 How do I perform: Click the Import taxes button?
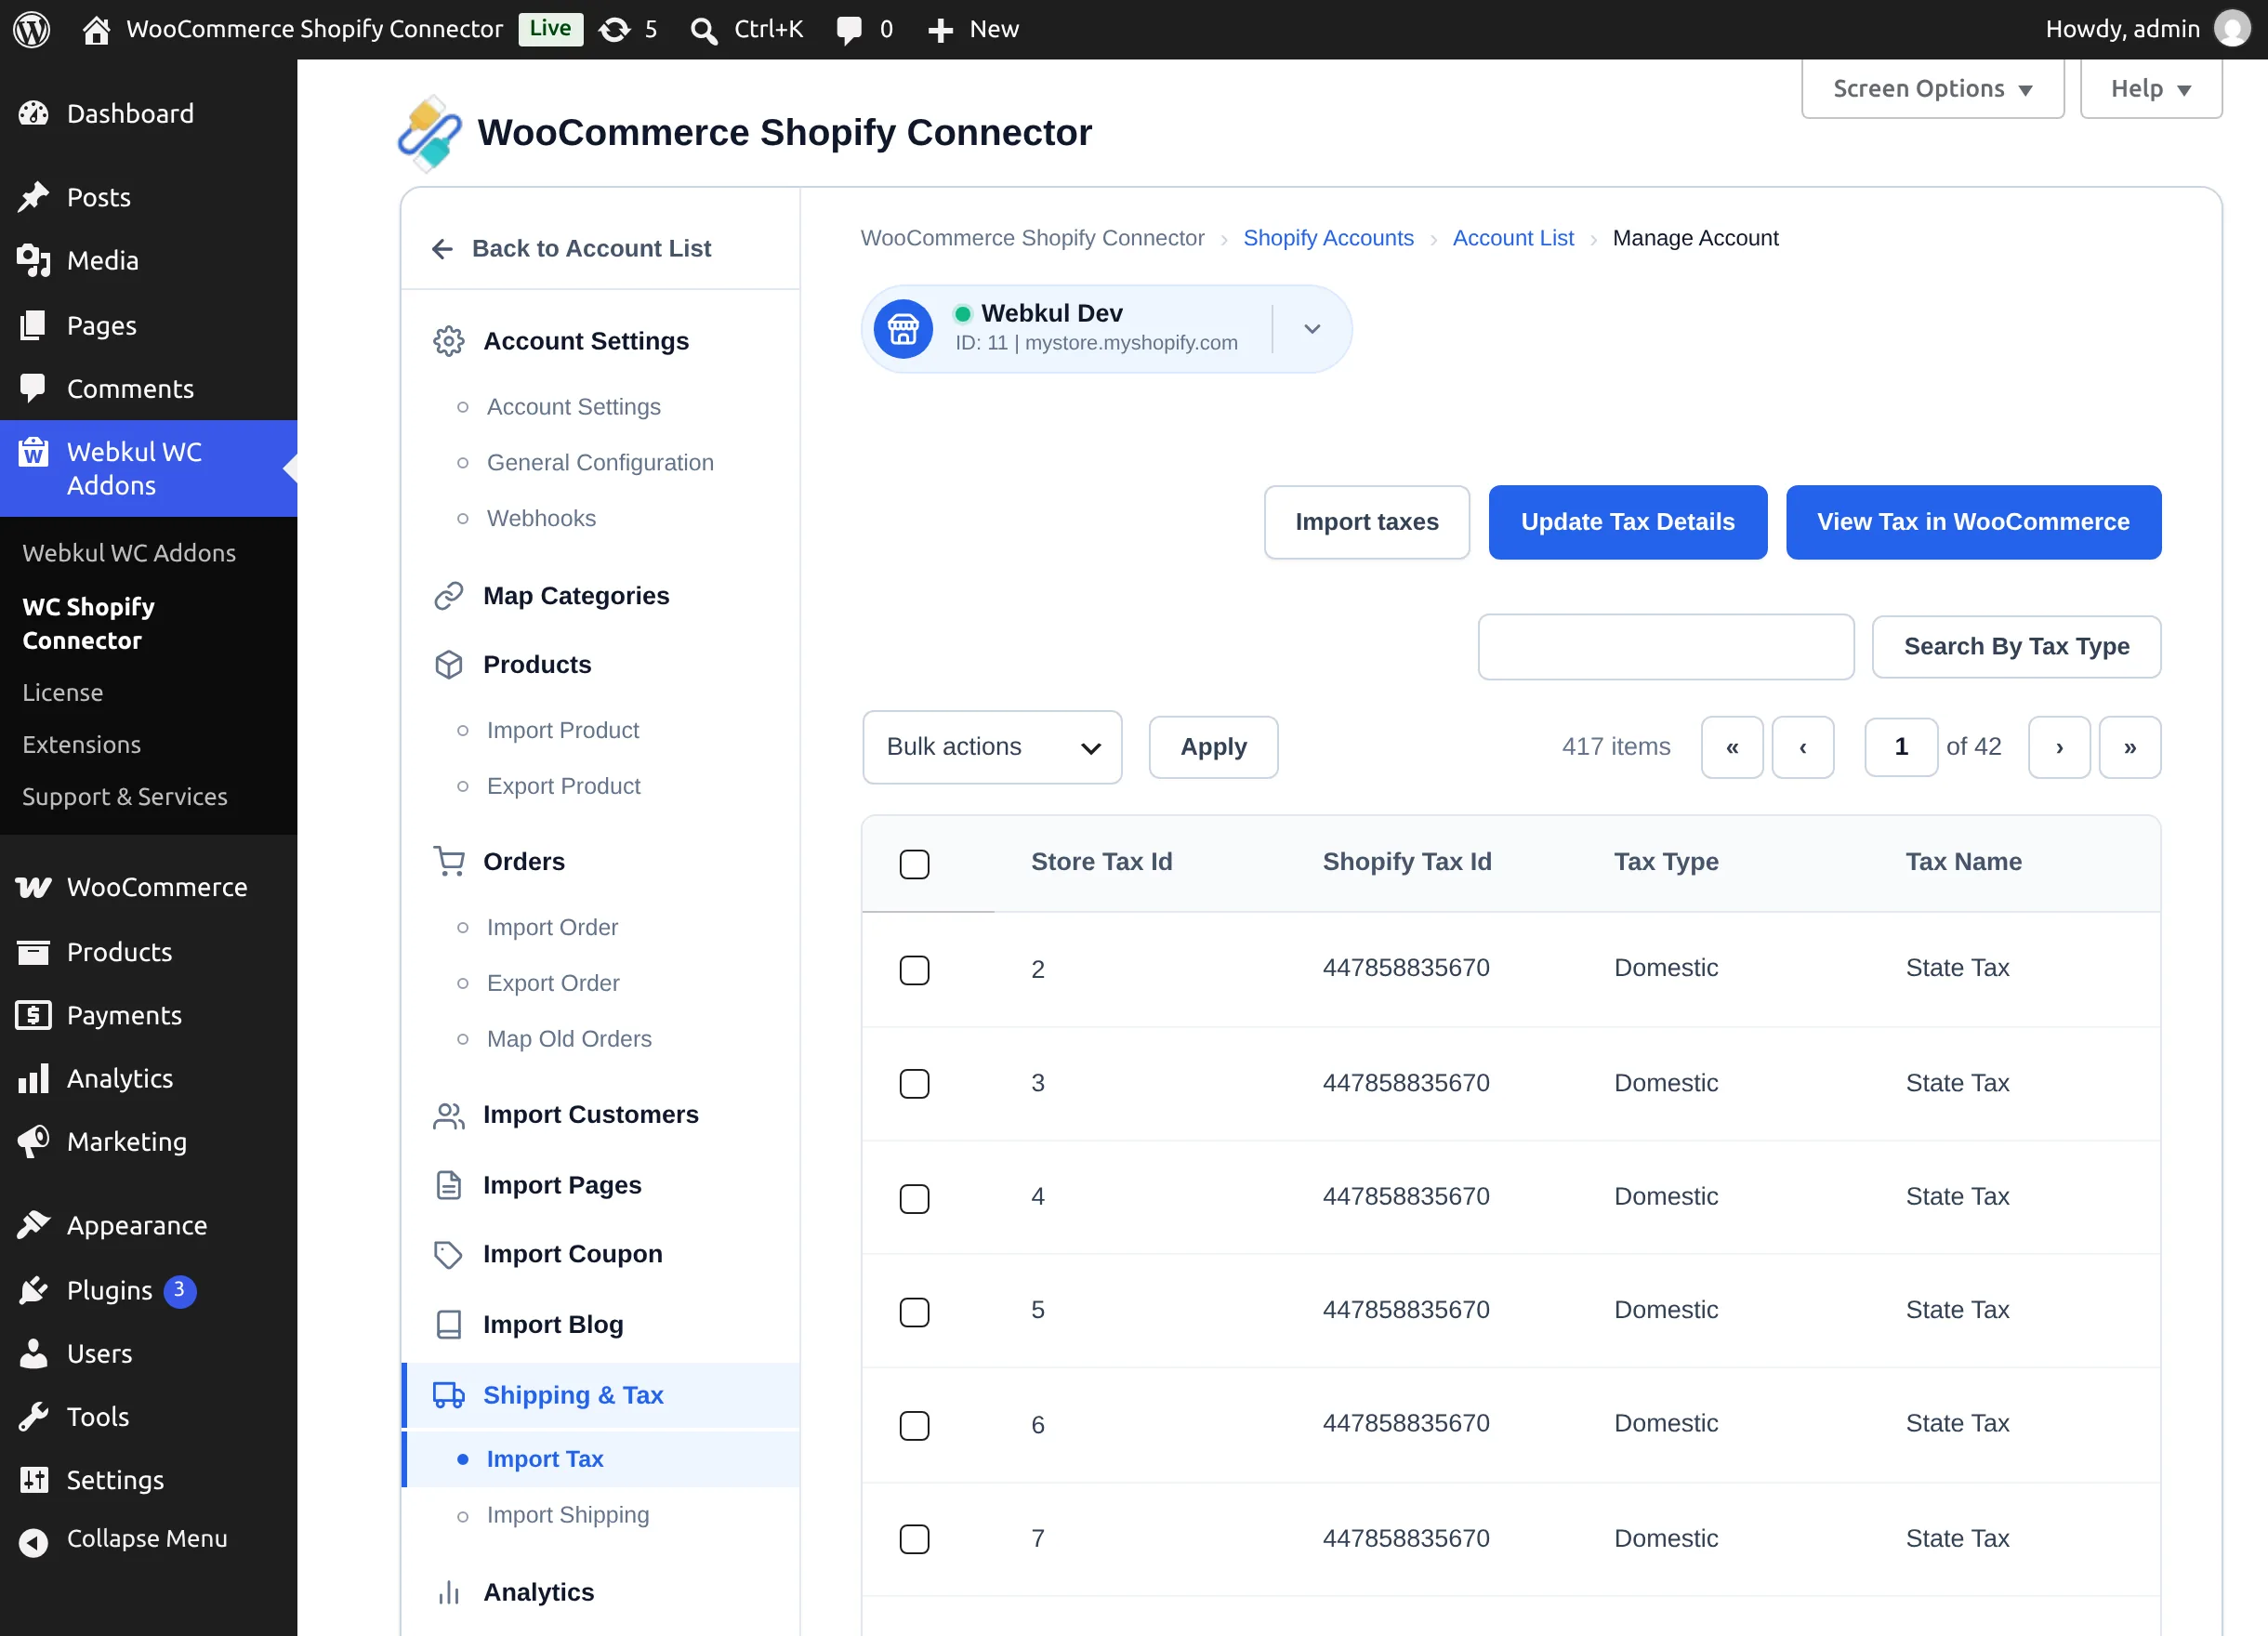[x=1366, y=522]
